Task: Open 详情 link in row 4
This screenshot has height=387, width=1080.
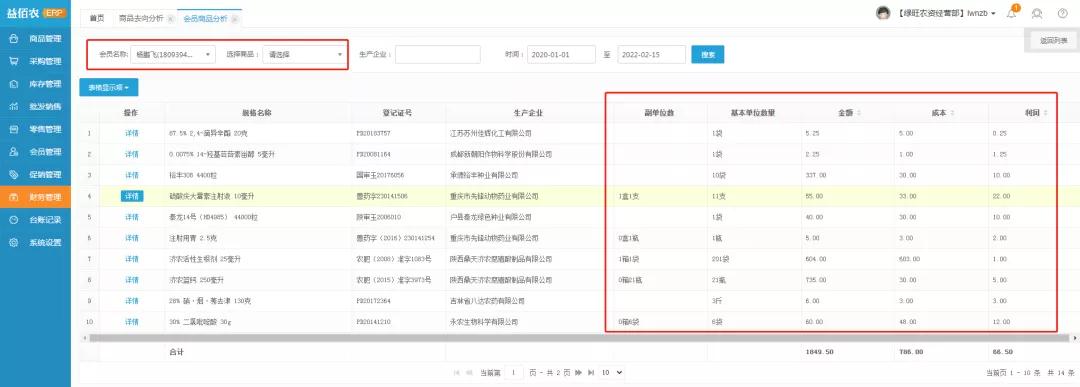Action: tap(132, 196)
